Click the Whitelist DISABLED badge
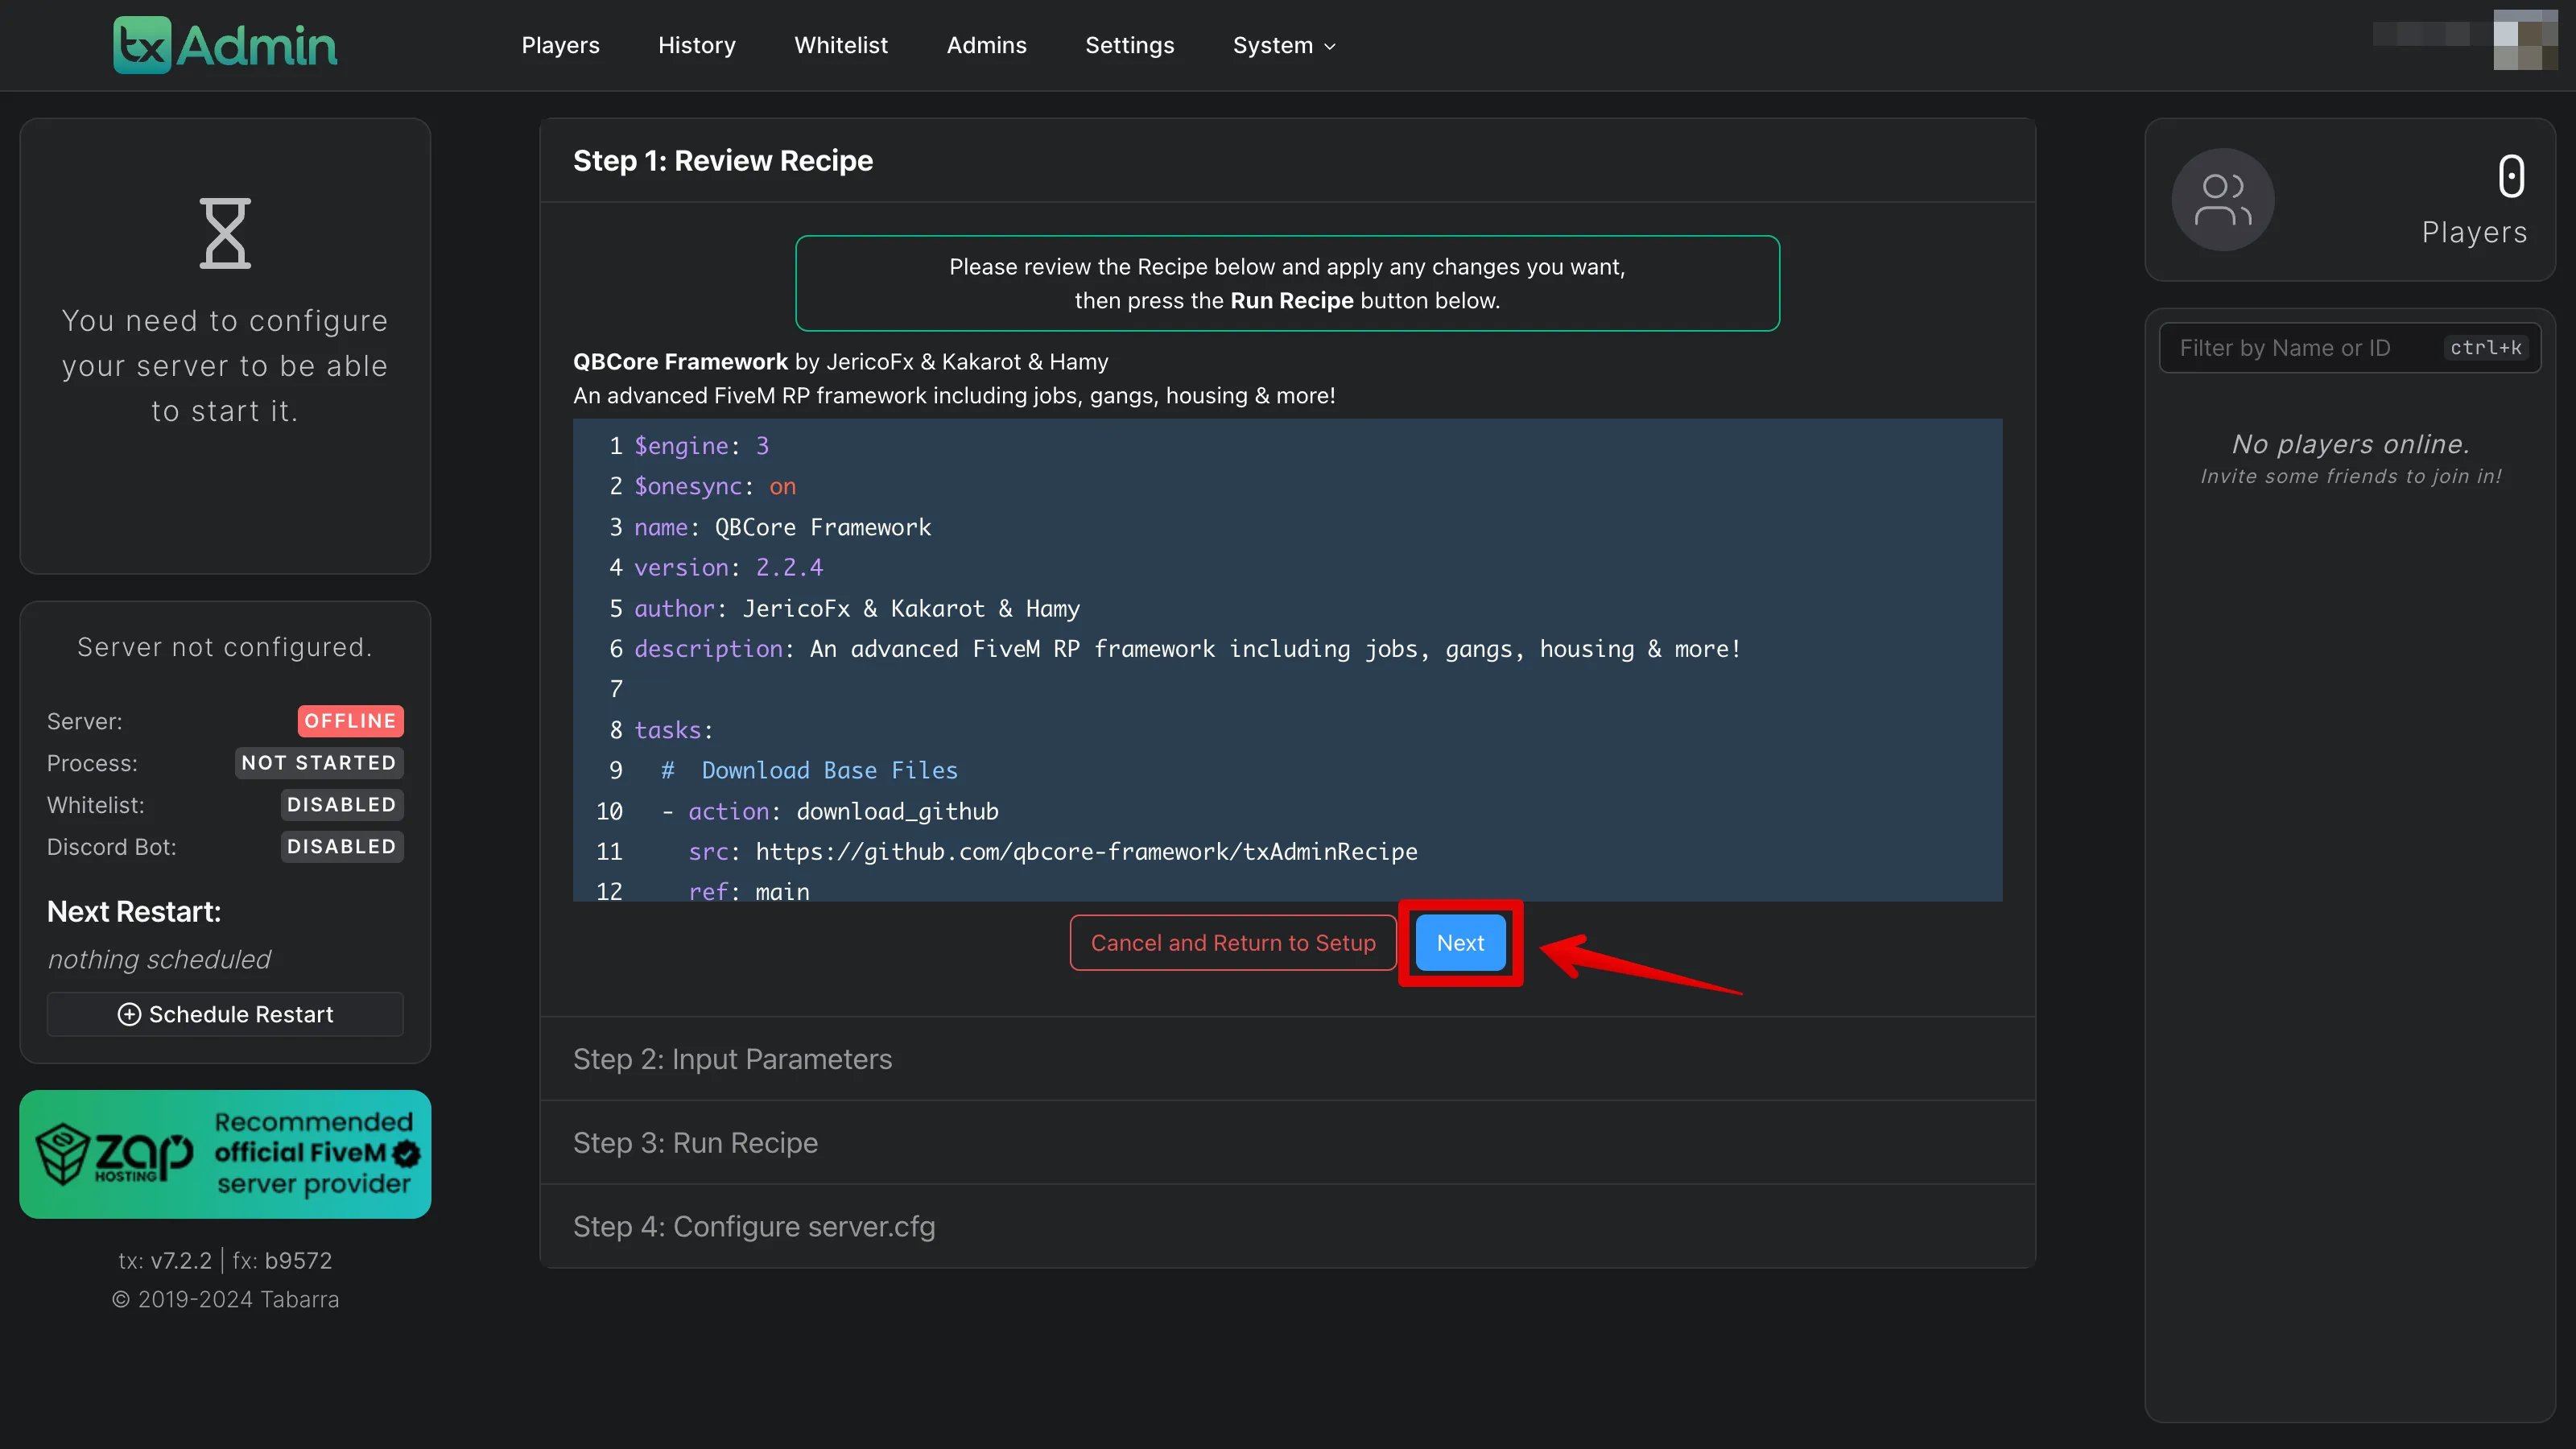This screenshot has height=1449, width=2576. 342,805
